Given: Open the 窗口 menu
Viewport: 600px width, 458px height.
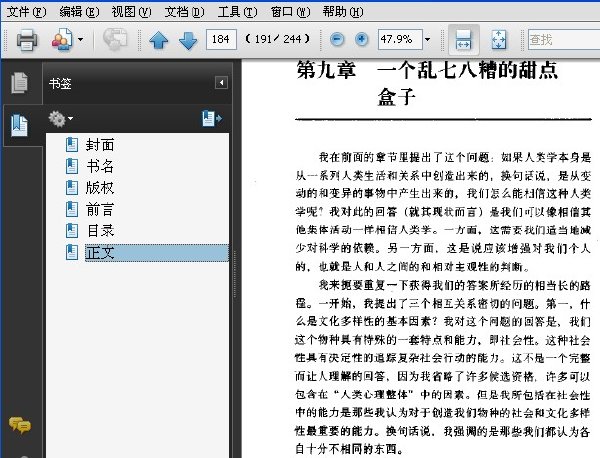Looking at the screenshot, I should 290,12.
